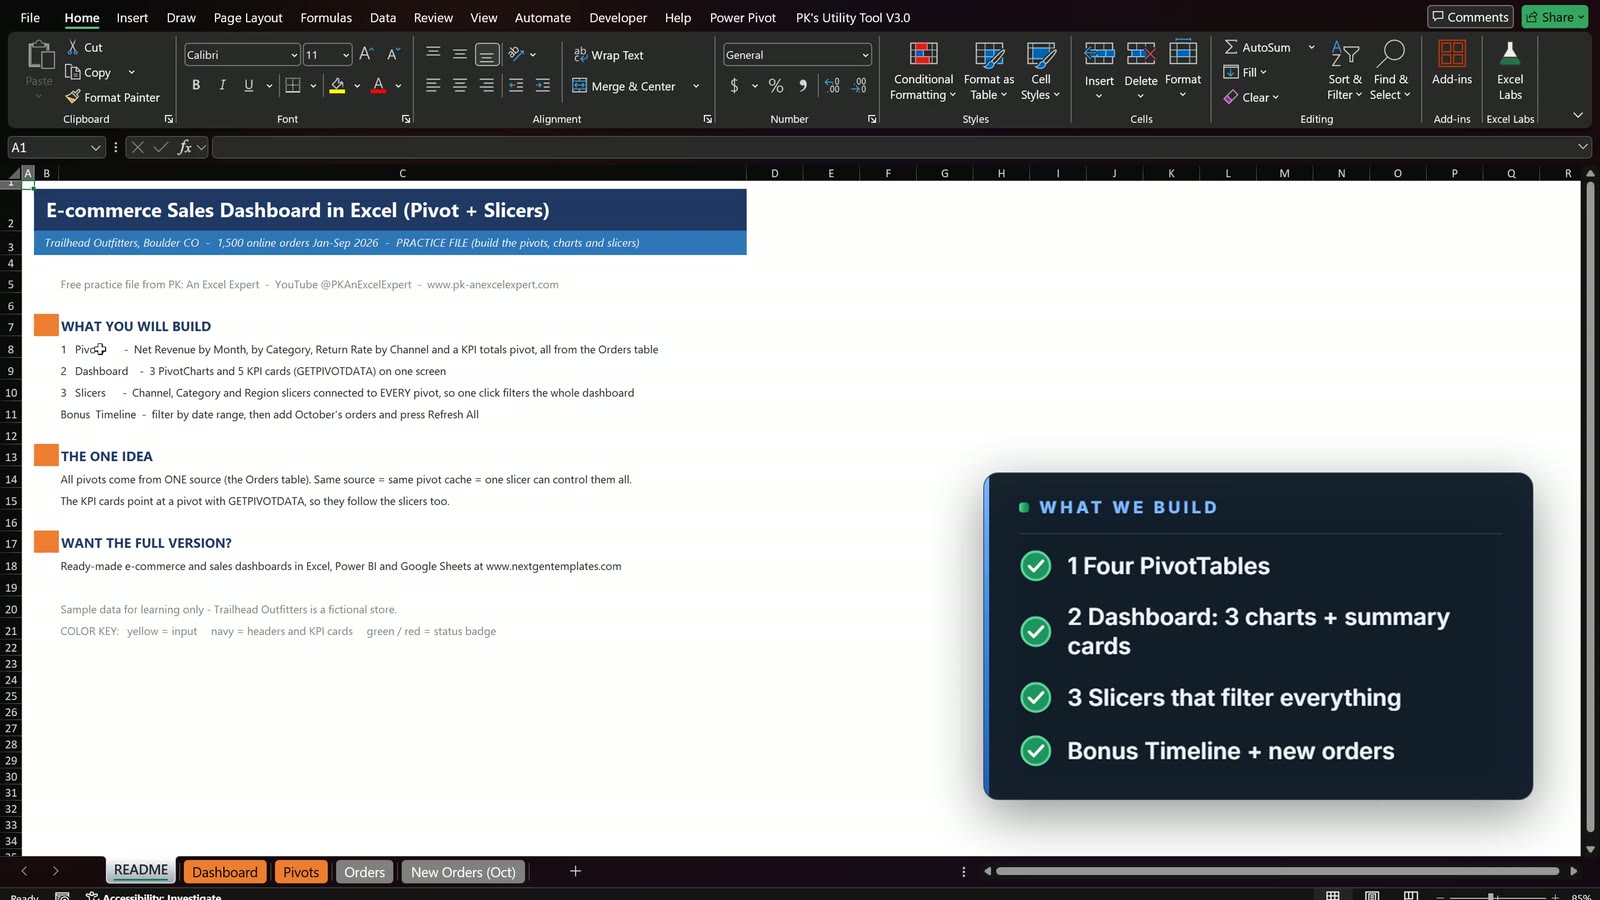Click the Copy button
Viewport: 1600px width, 900px height.
(x=88, y=72)
